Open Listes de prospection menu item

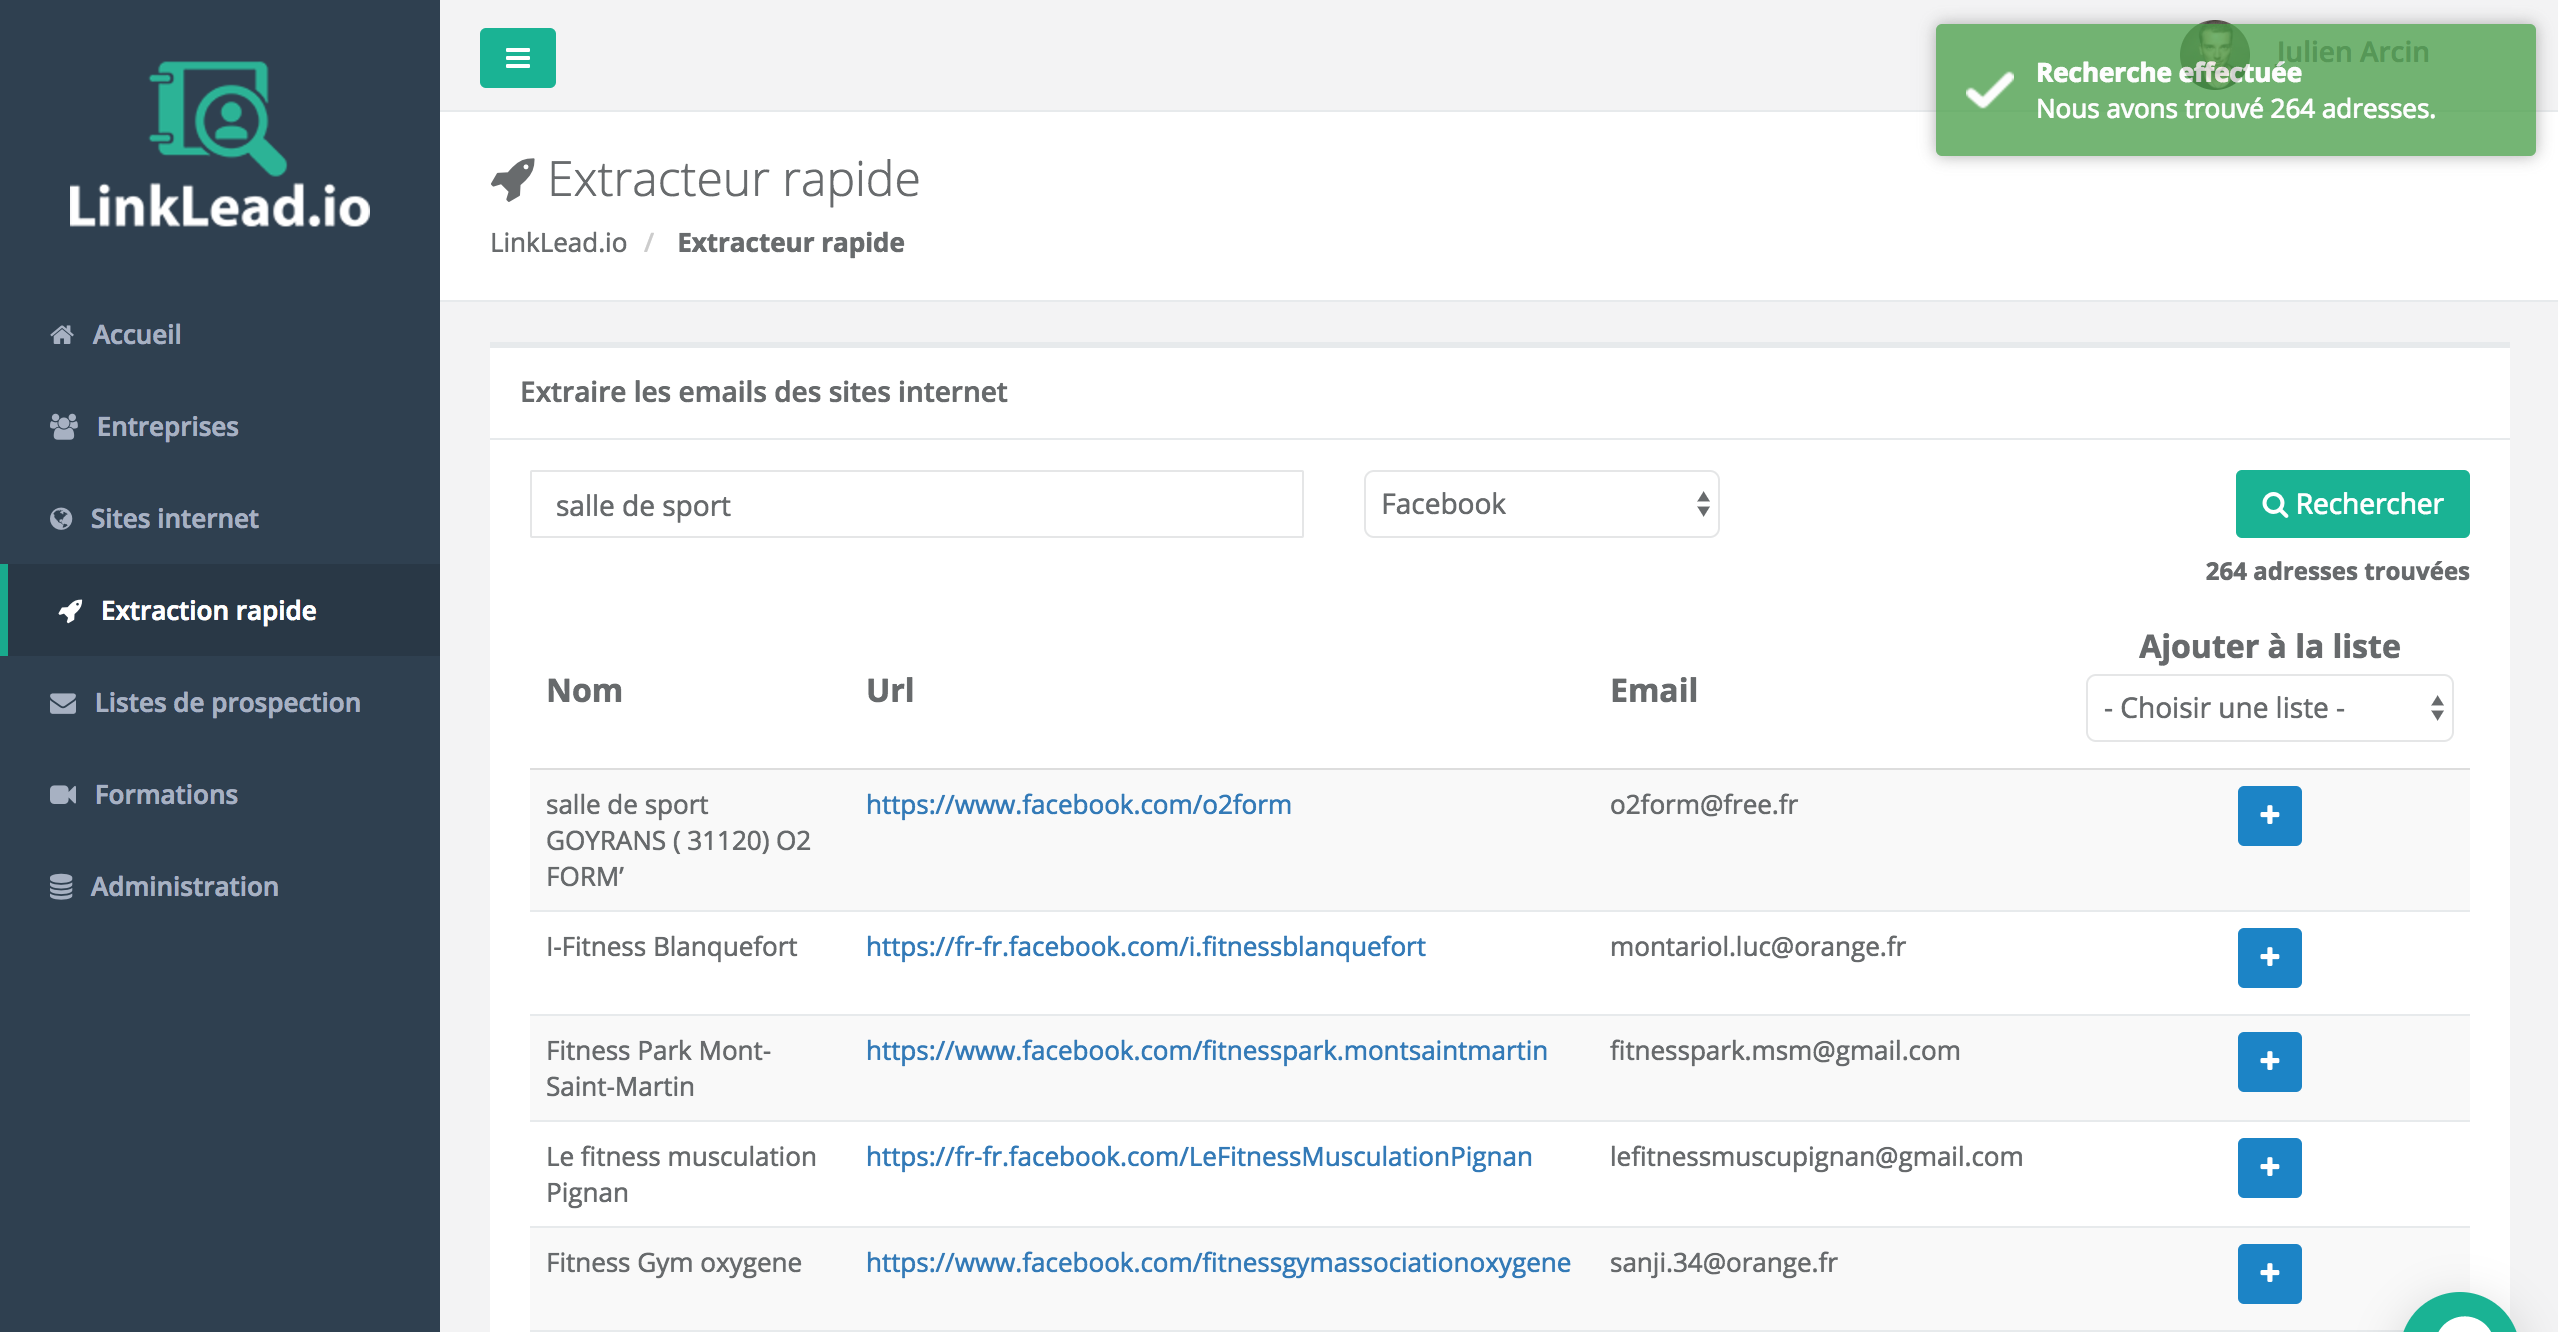pyautogui.click(x=220, y=702)
